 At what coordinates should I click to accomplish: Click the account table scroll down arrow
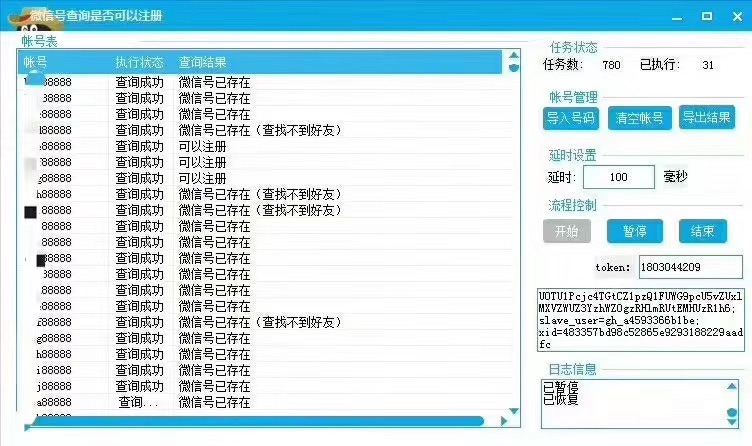(x=514, y=411)
